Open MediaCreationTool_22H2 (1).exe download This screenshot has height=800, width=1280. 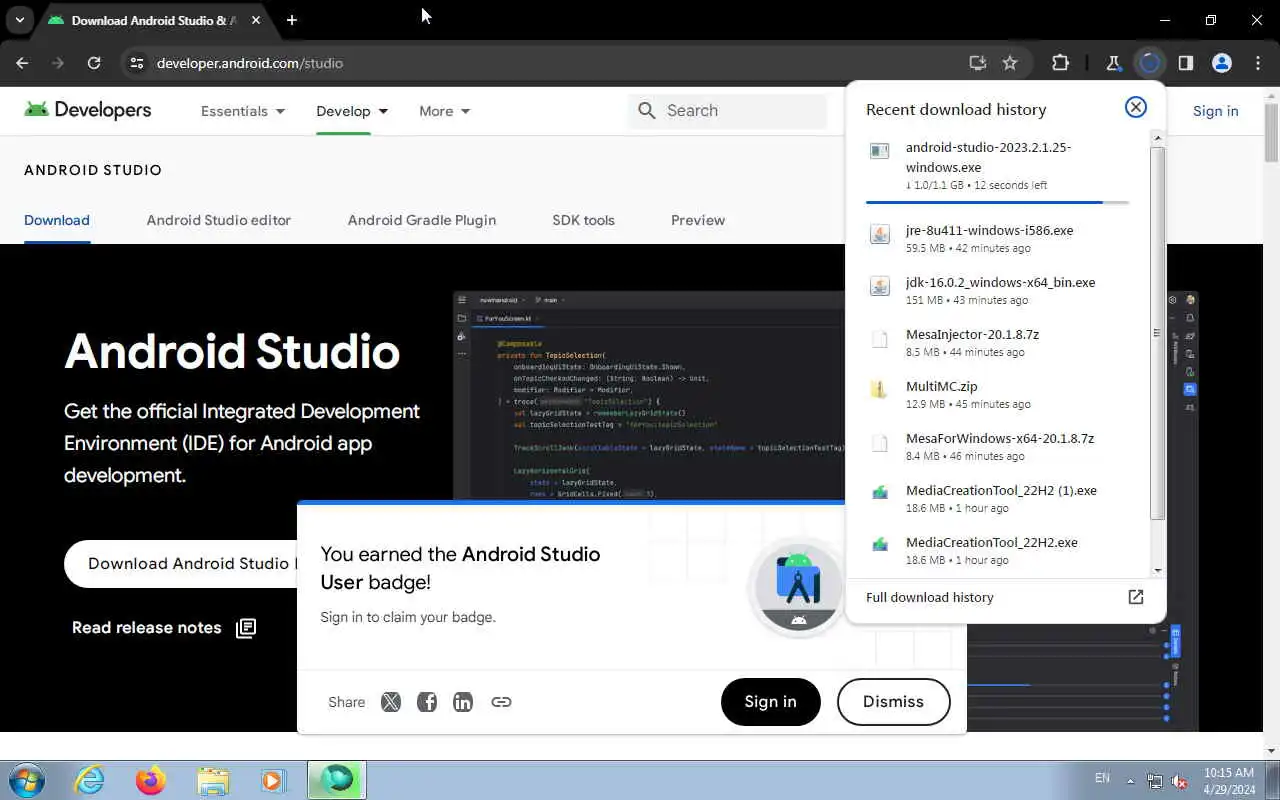pyautogui.click(x=998, y=498)
